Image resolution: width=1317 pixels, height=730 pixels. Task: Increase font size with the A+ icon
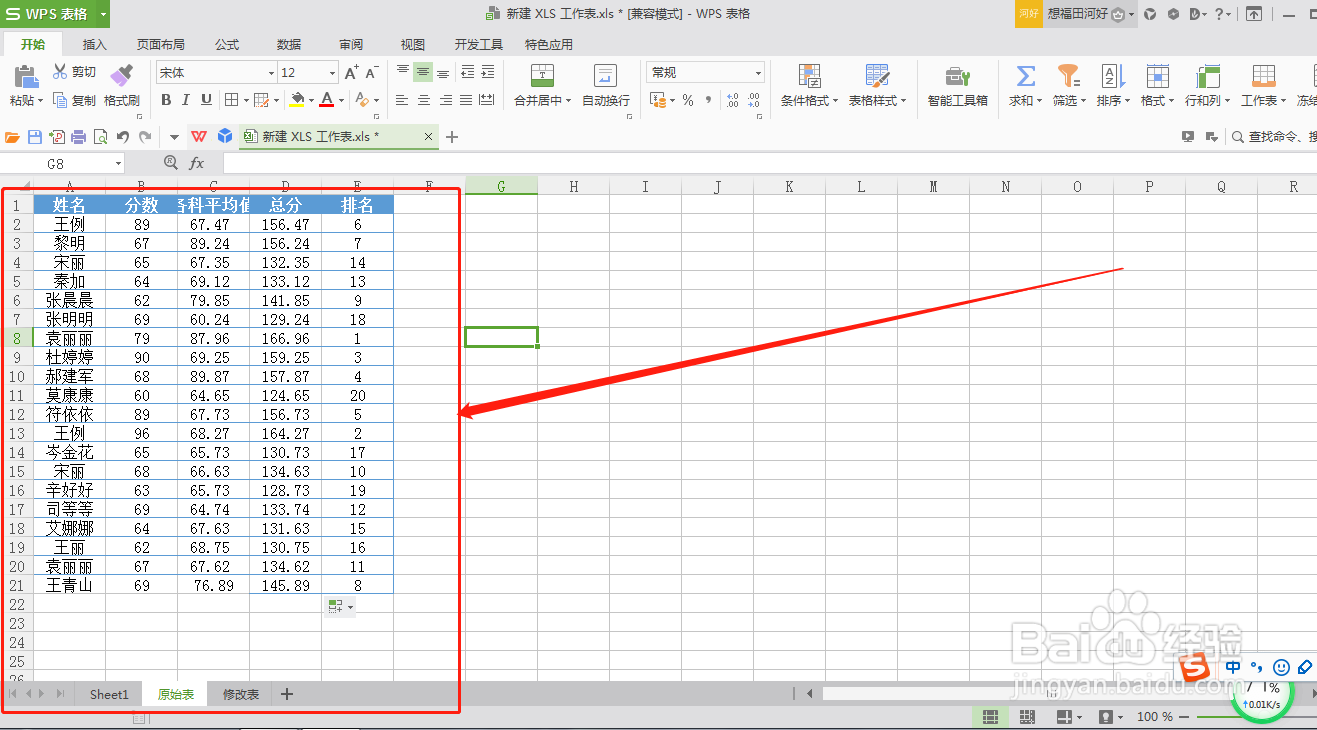click(x=351, y=72)
